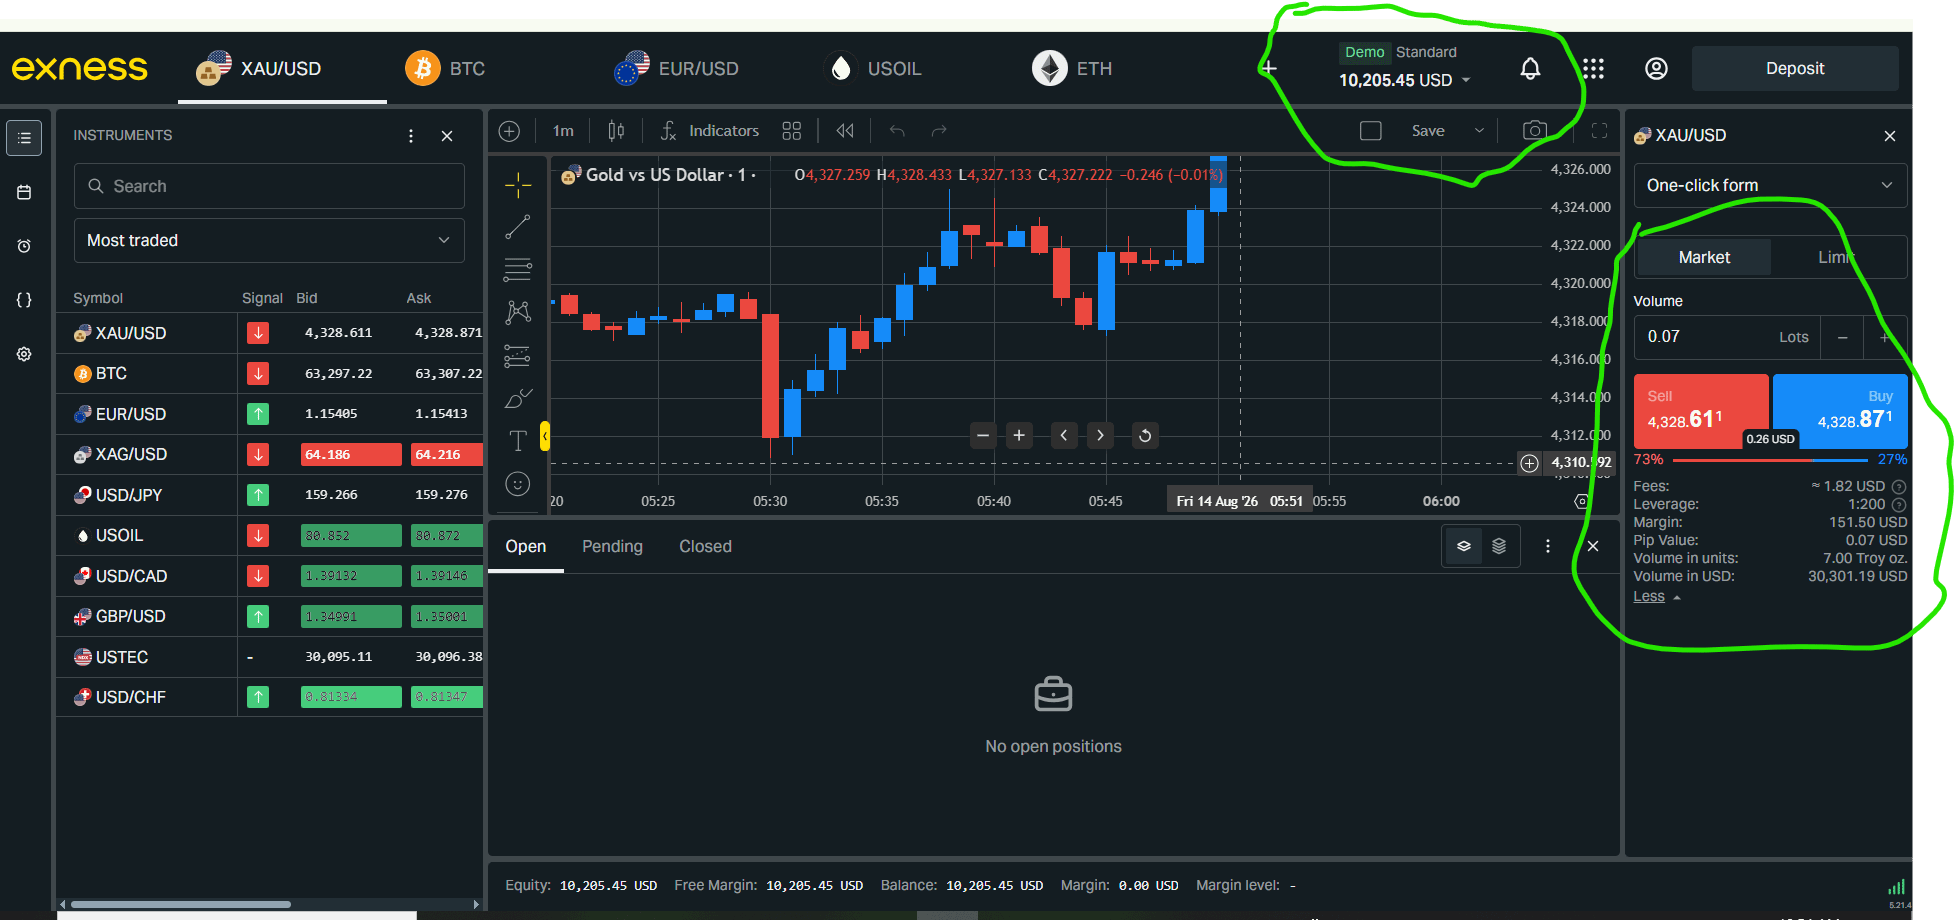The height and width of the screenshot is (920, 1959).
Task: Open the chart layout grid selector
Action: (x=792, y=131)
